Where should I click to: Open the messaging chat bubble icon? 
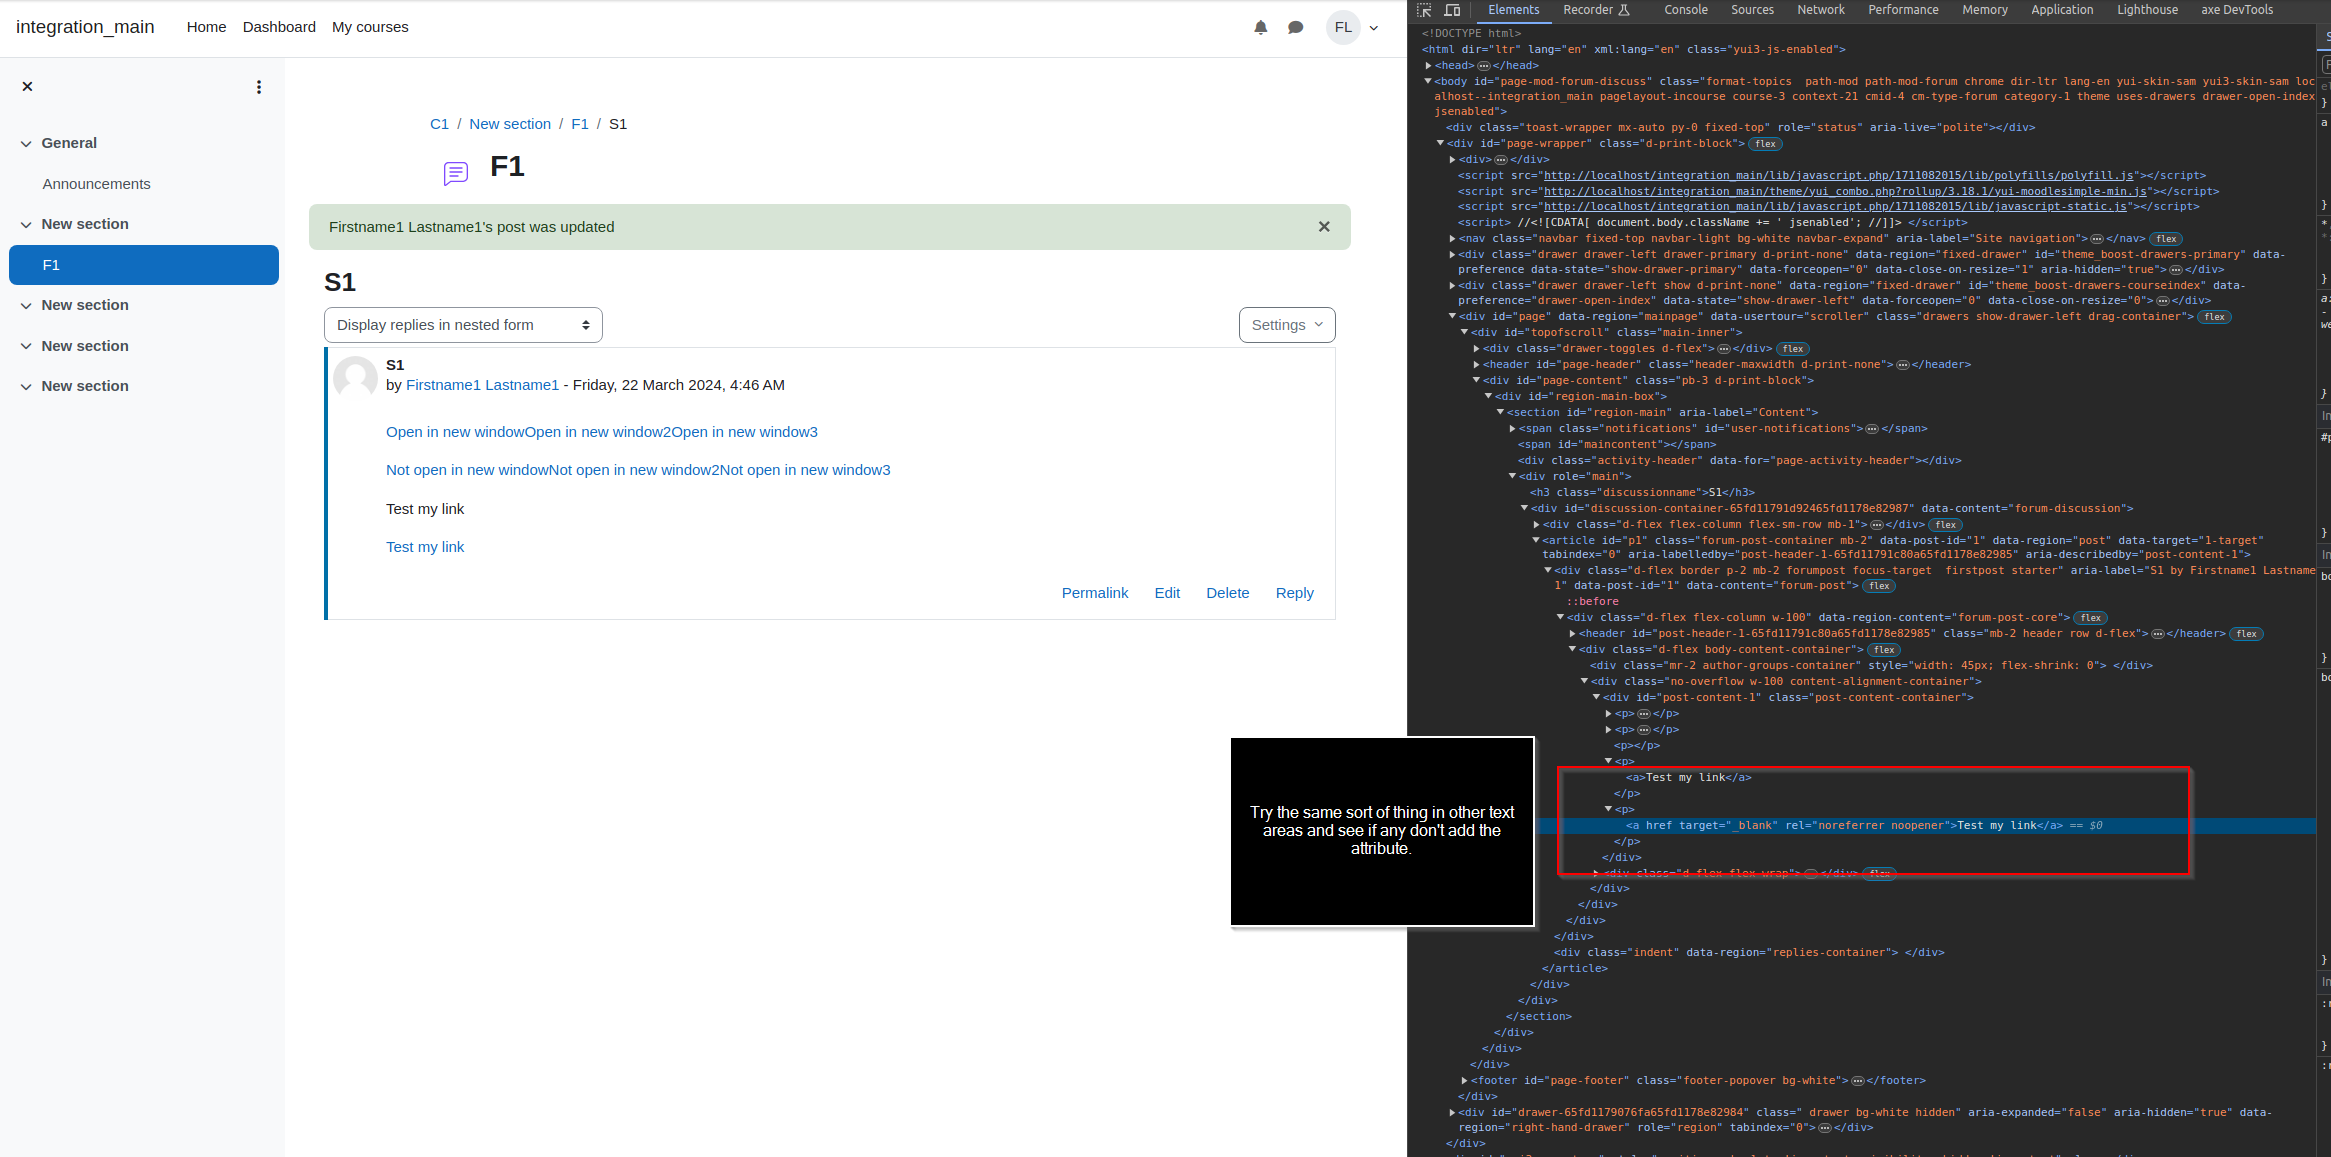pyautogui.click(x=1296, y=27)
